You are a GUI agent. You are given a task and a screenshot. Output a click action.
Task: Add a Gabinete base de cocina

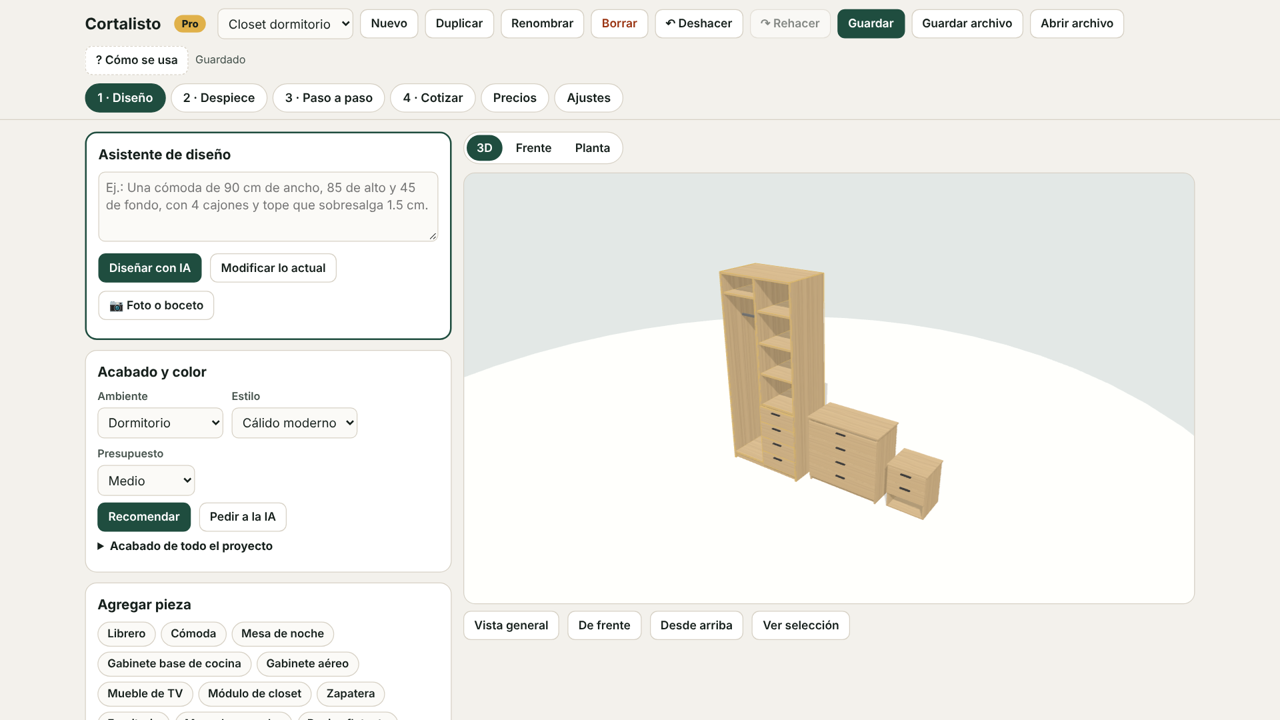[174, 664]
